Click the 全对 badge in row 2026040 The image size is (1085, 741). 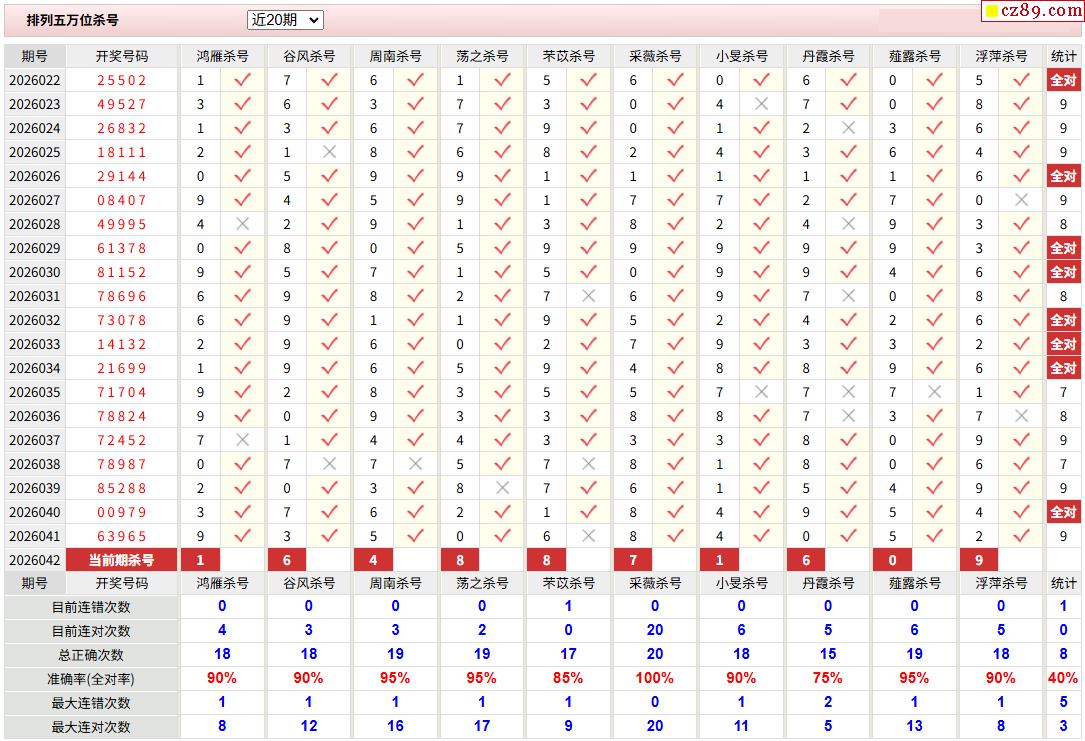coord(1064,512)
